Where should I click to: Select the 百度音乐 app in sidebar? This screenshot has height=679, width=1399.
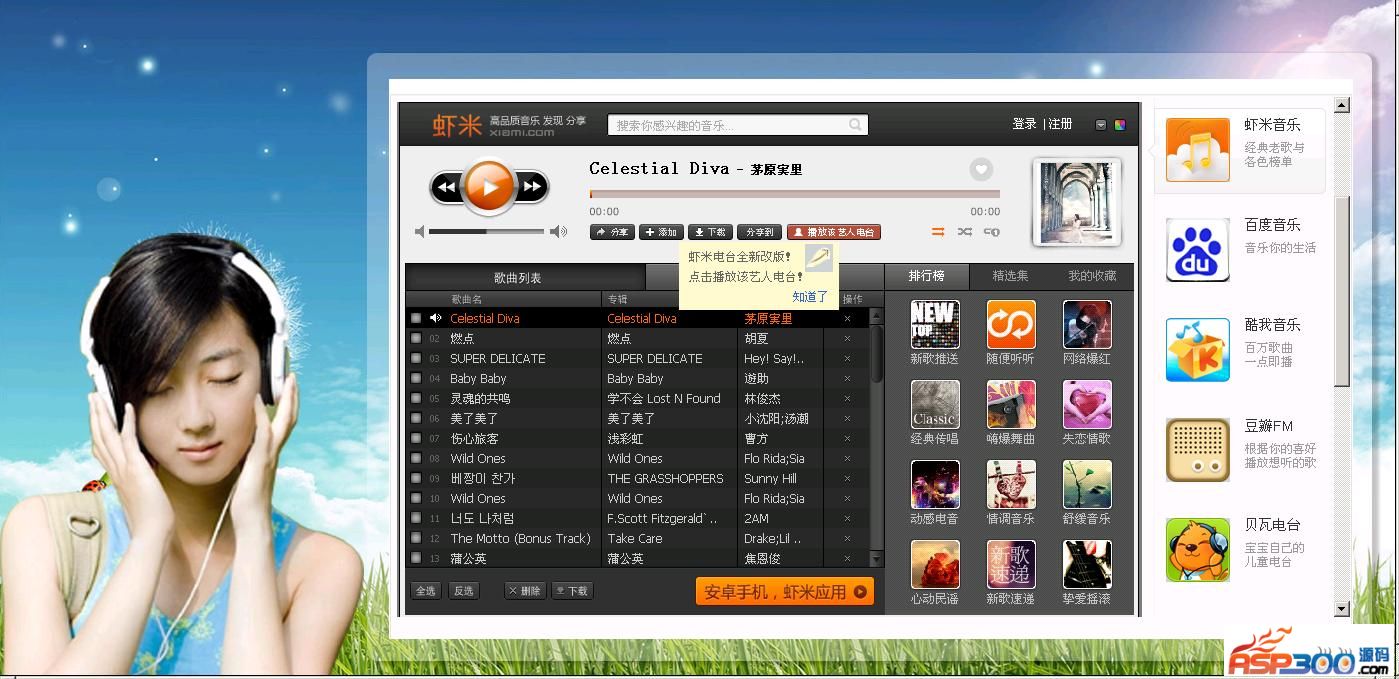(x=1240, y=250)
